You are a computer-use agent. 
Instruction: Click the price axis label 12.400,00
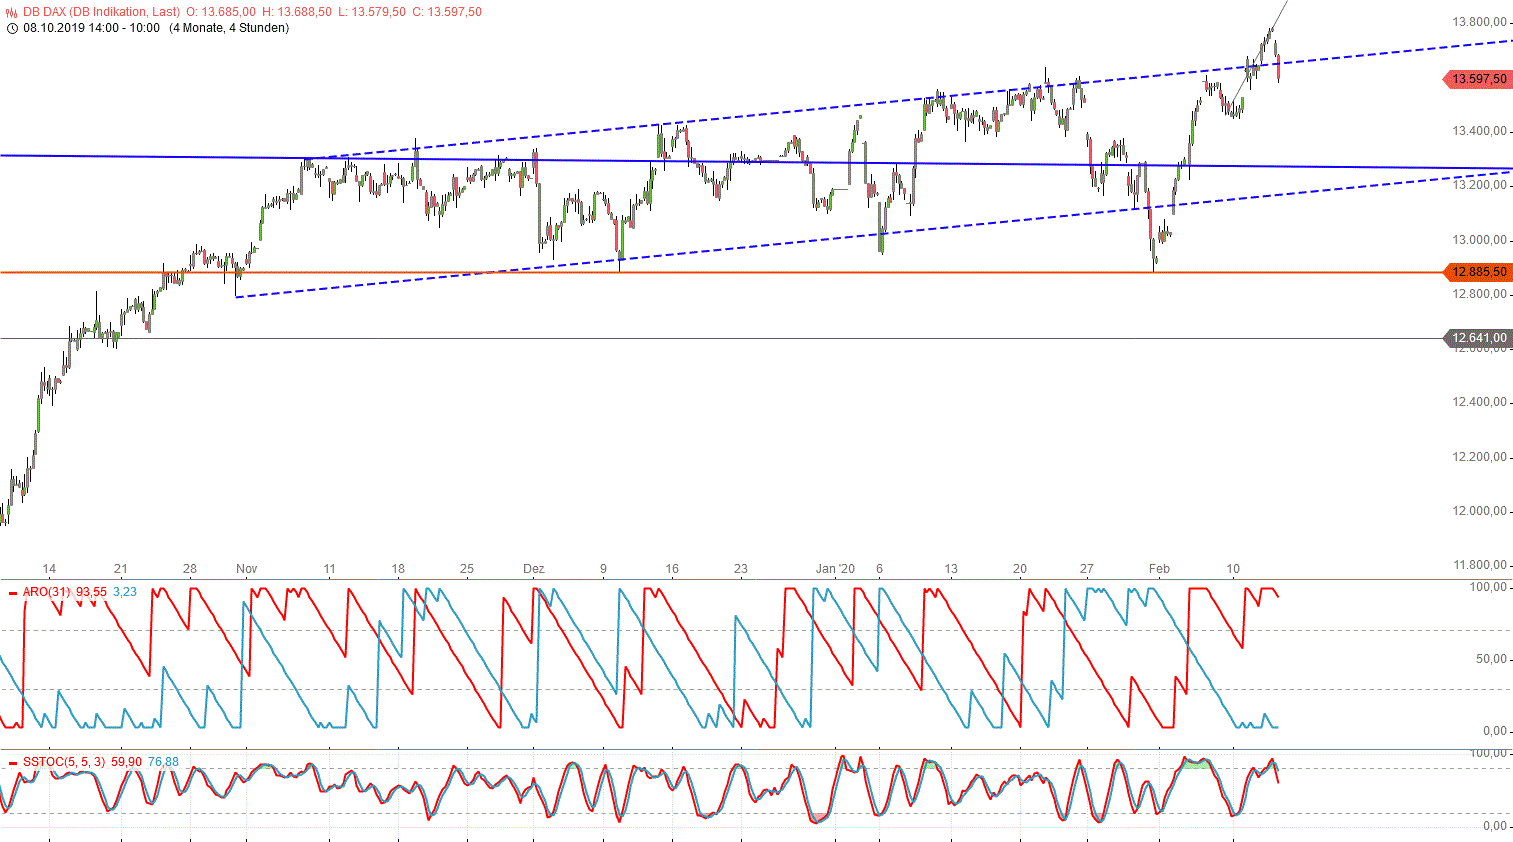[x=1479, y=402]
